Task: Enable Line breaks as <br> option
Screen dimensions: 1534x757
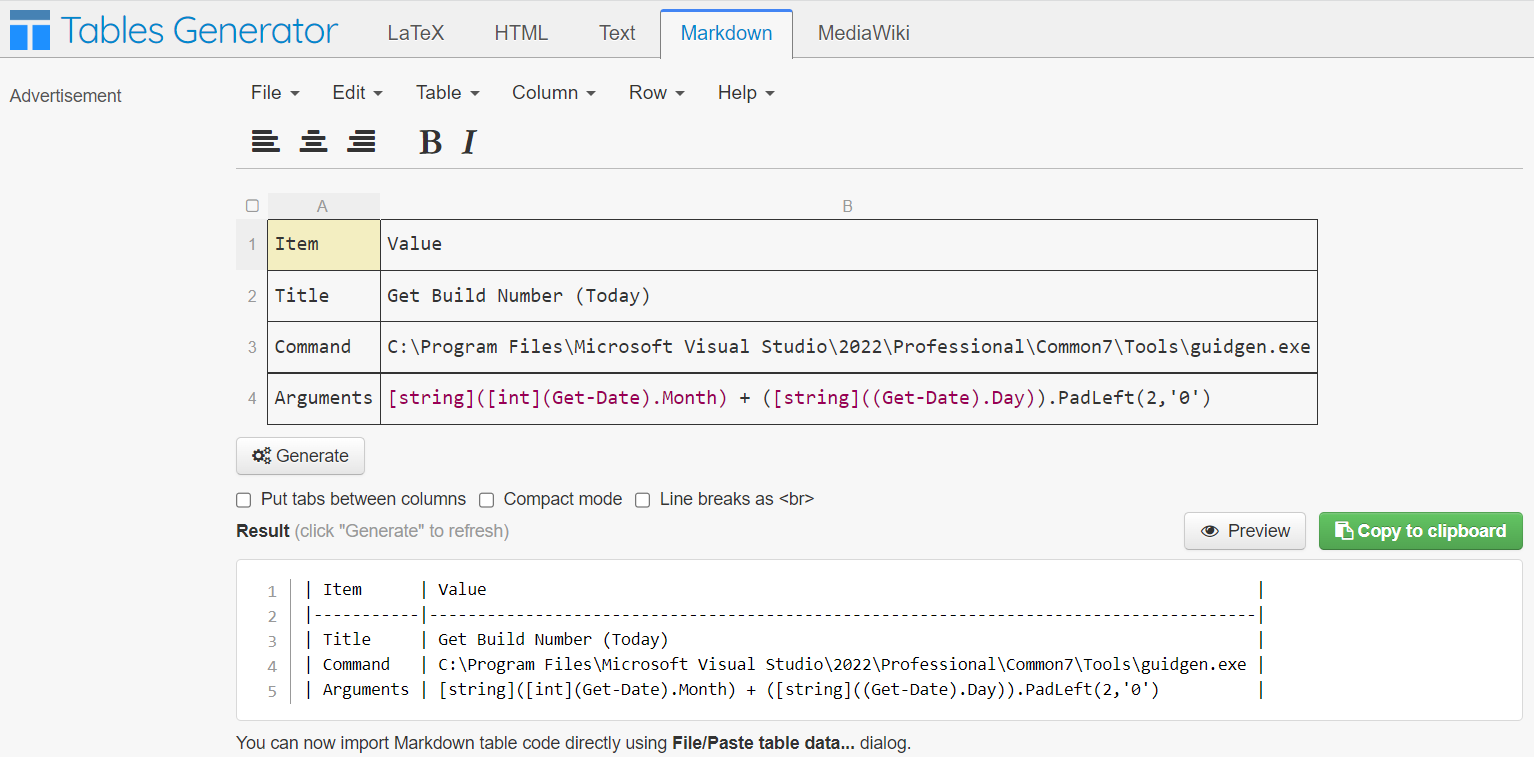Action: point(643,500)
